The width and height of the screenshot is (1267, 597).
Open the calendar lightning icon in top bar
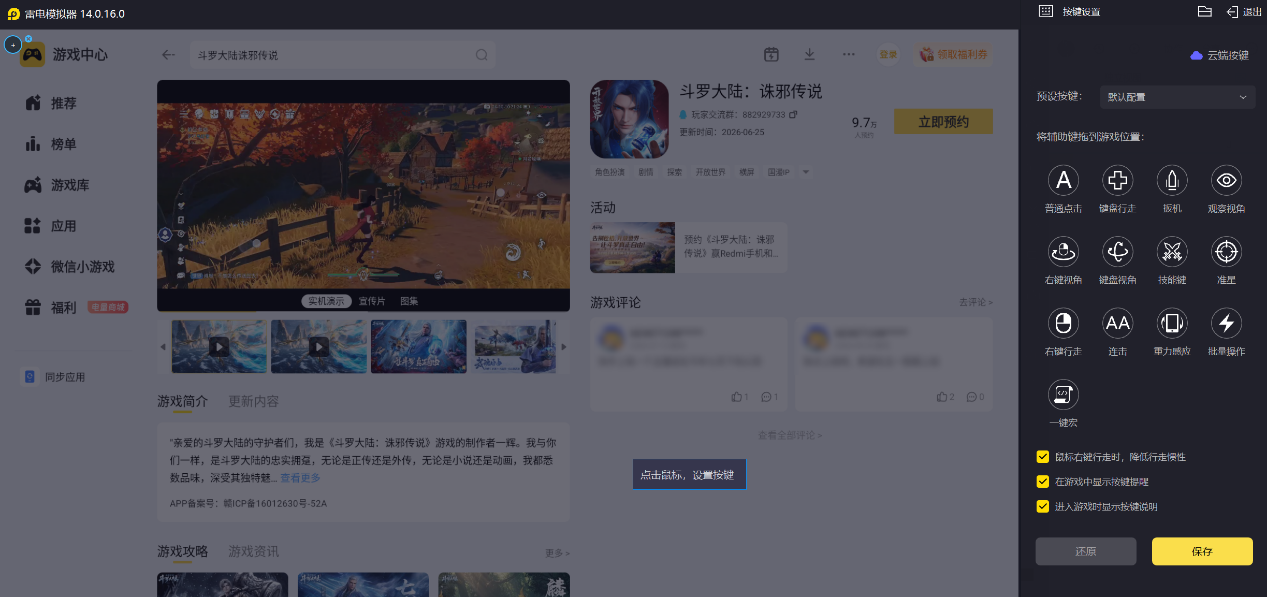click(771, 54)
